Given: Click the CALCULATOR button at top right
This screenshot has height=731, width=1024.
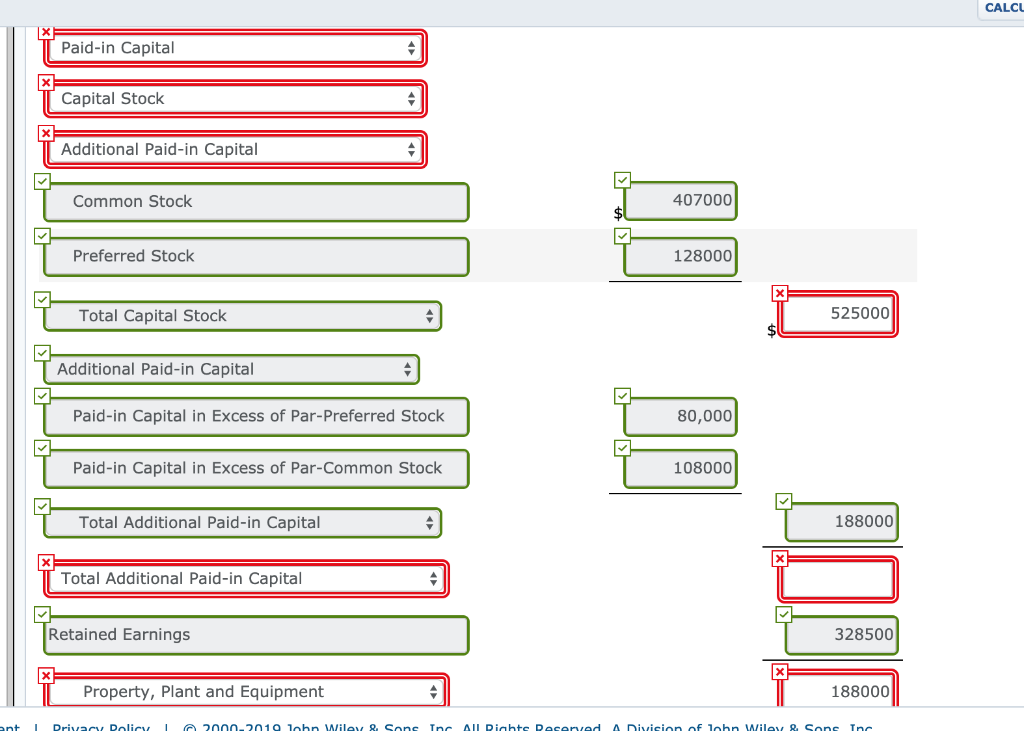Looking at the screenshot, I should [1003, 8].
